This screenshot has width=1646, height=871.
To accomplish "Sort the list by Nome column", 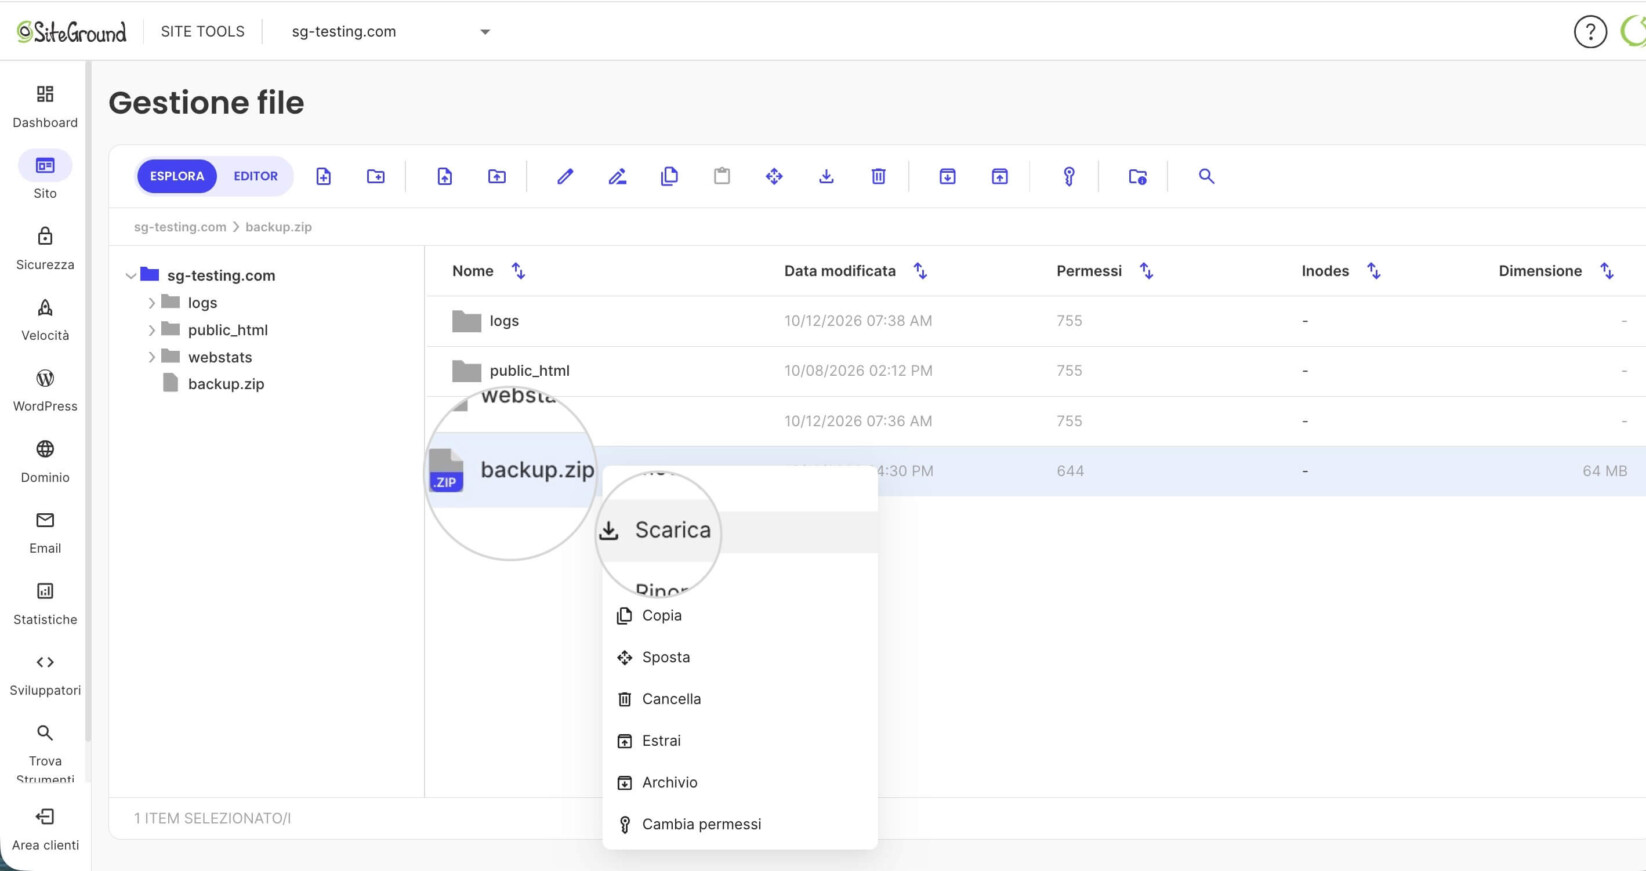I will 518,271.
